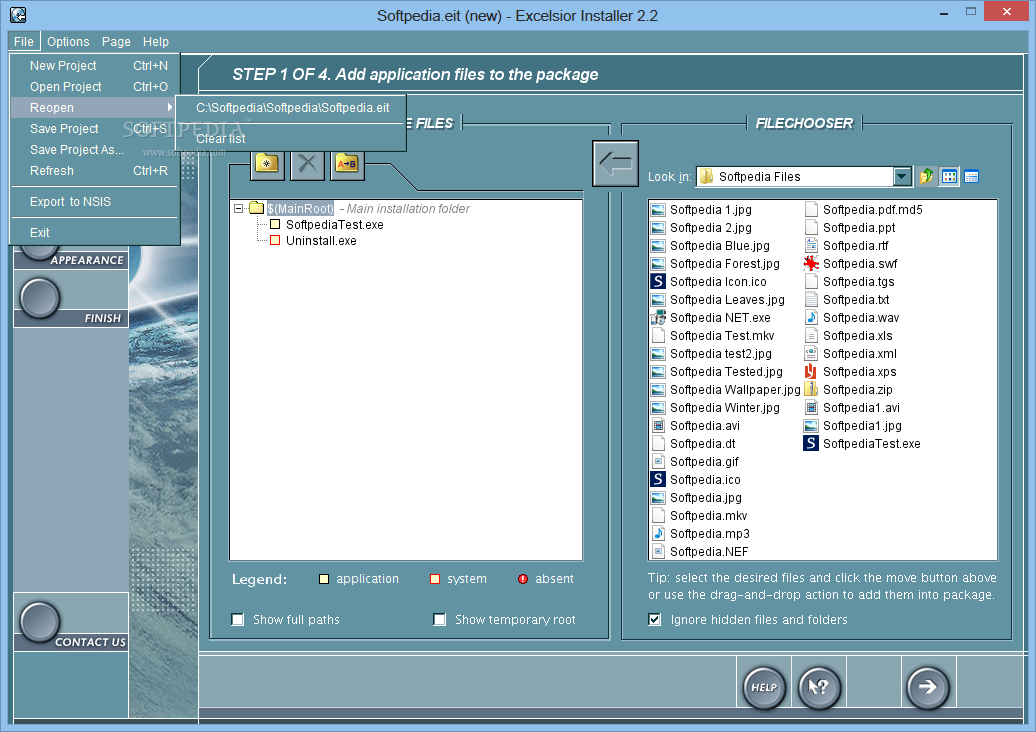This screenshot has width=1036, height=732.
Task: Select Softpedia Winter.jpg file
Action: (x=716, y=408)
